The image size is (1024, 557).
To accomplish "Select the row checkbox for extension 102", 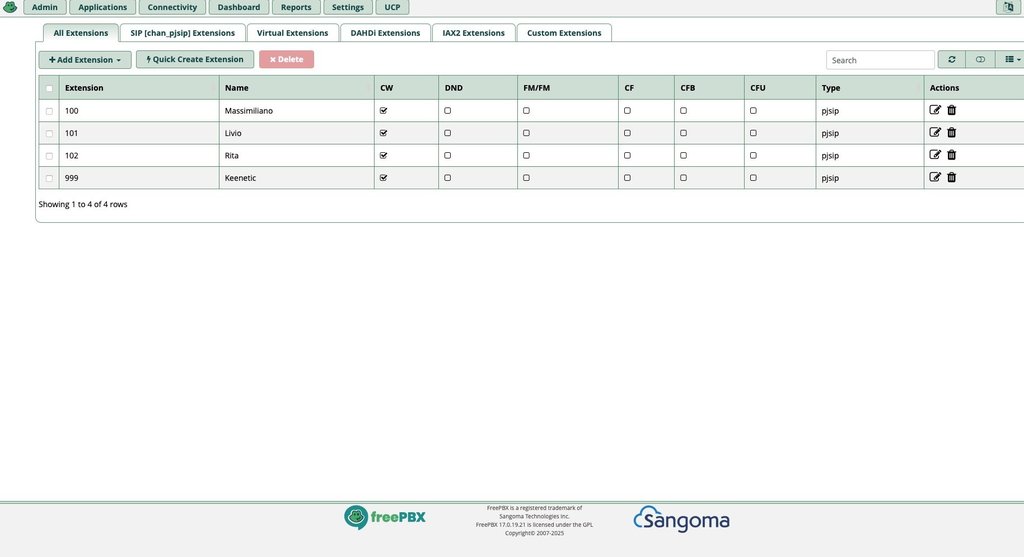I will point(49,155).
